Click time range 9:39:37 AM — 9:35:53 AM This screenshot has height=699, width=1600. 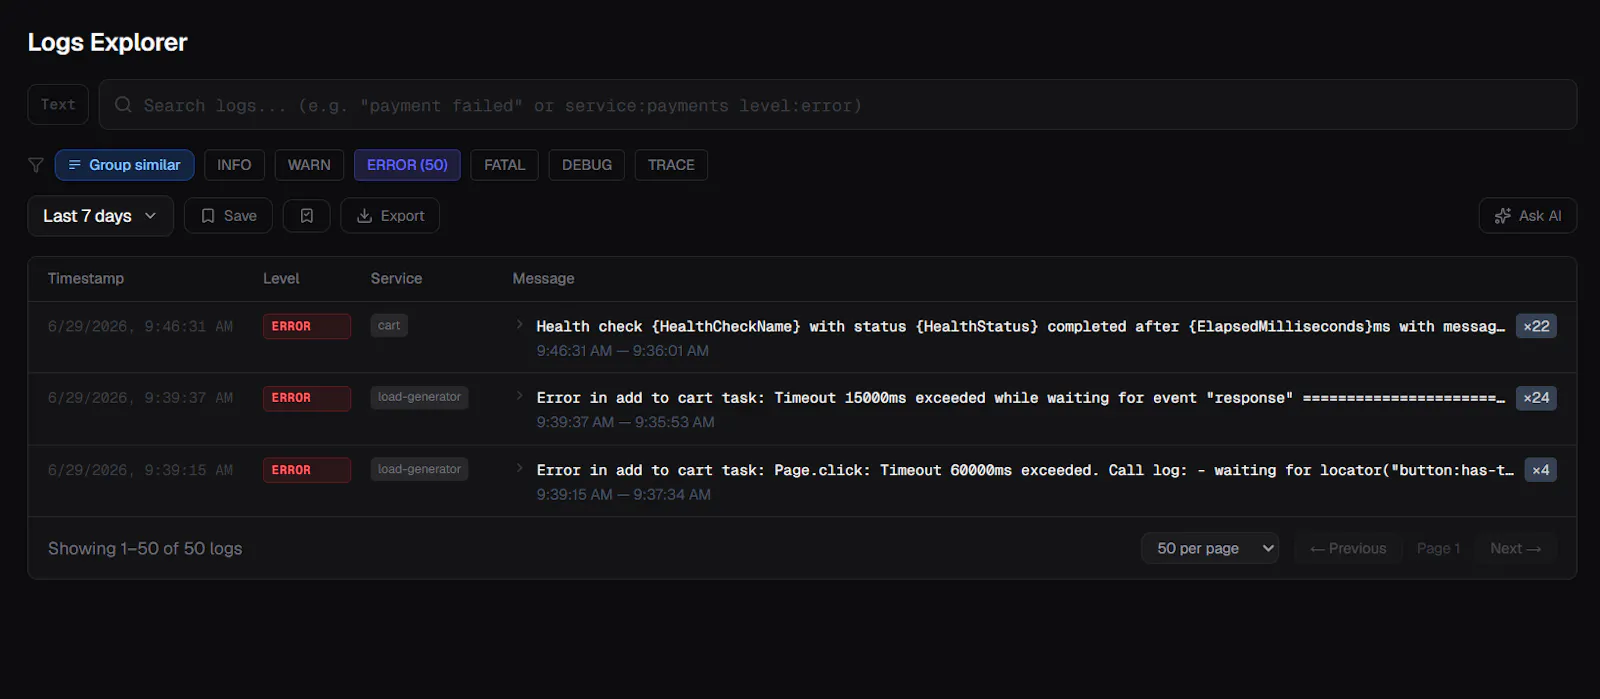625,422
